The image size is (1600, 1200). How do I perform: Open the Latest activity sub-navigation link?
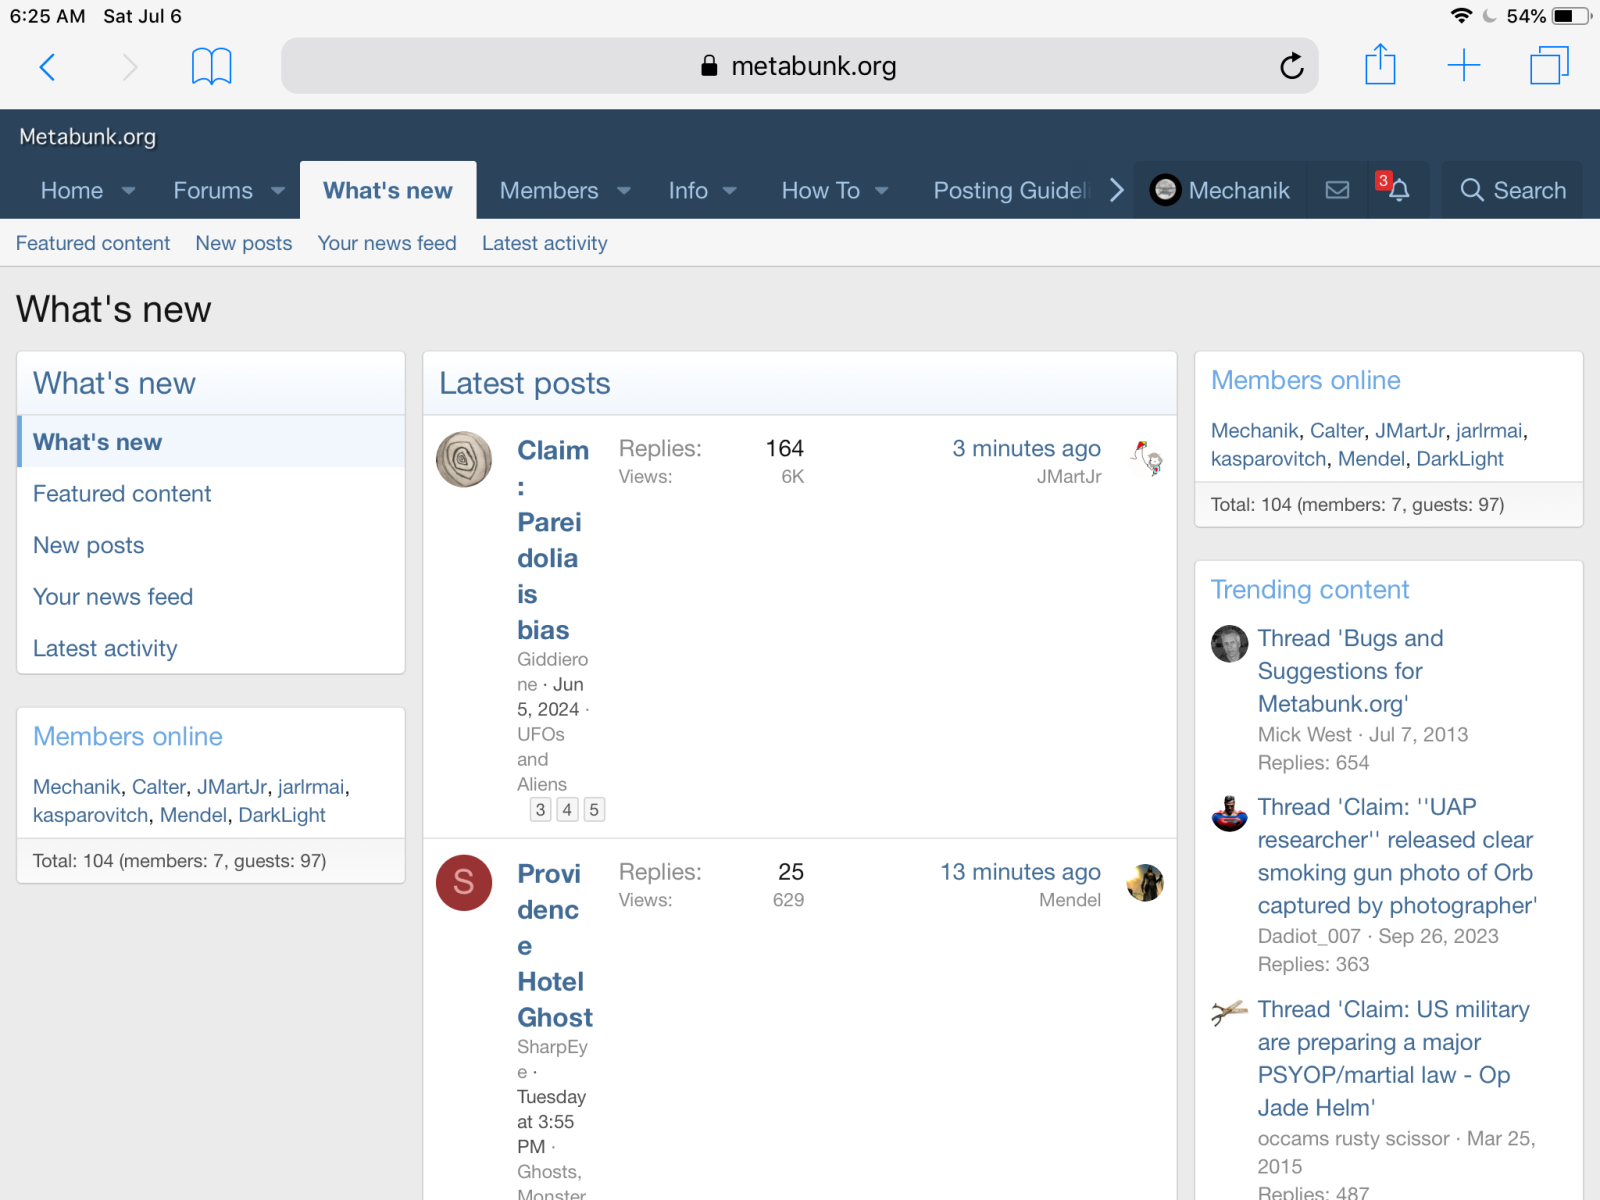tap(544, 243)
